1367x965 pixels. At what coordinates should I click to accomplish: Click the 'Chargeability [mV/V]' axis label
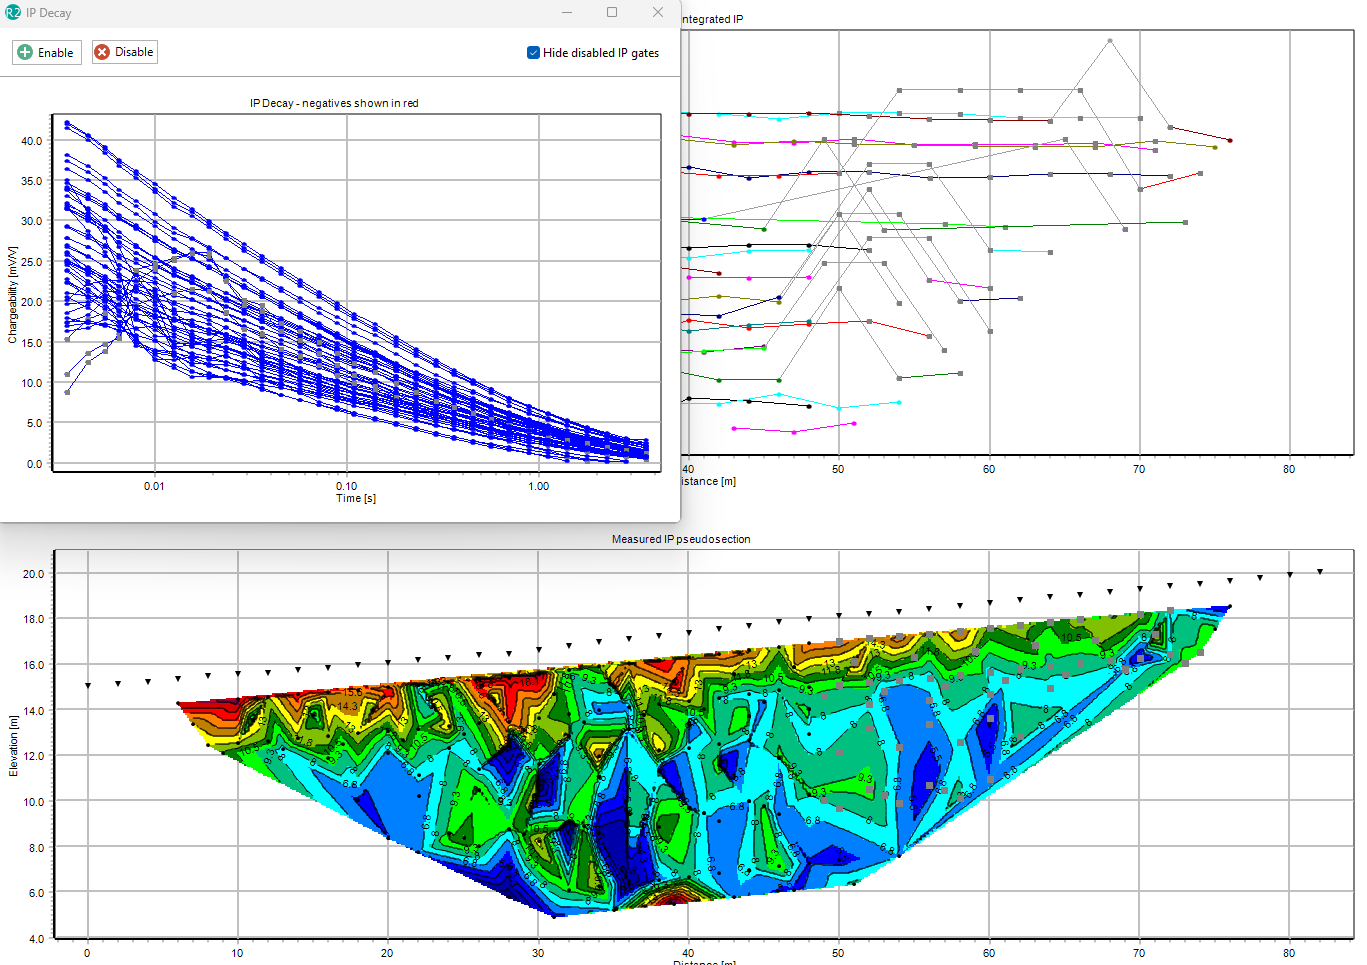coord(12,295)
